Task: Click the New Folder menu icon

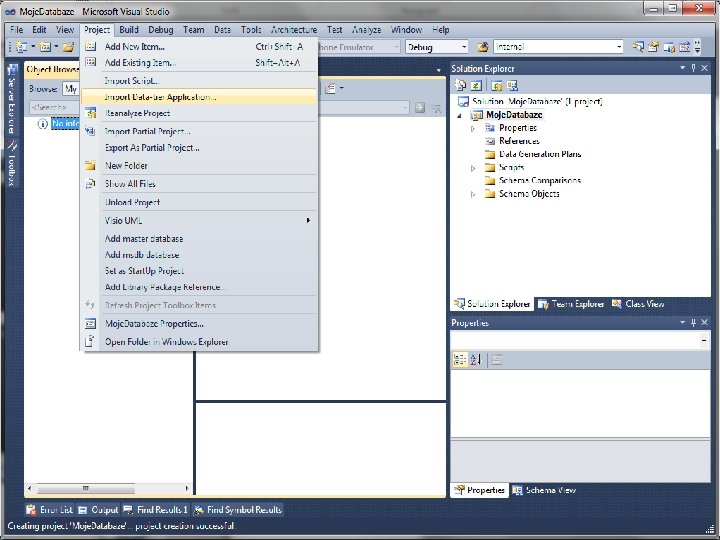Action: click(90, 165)
